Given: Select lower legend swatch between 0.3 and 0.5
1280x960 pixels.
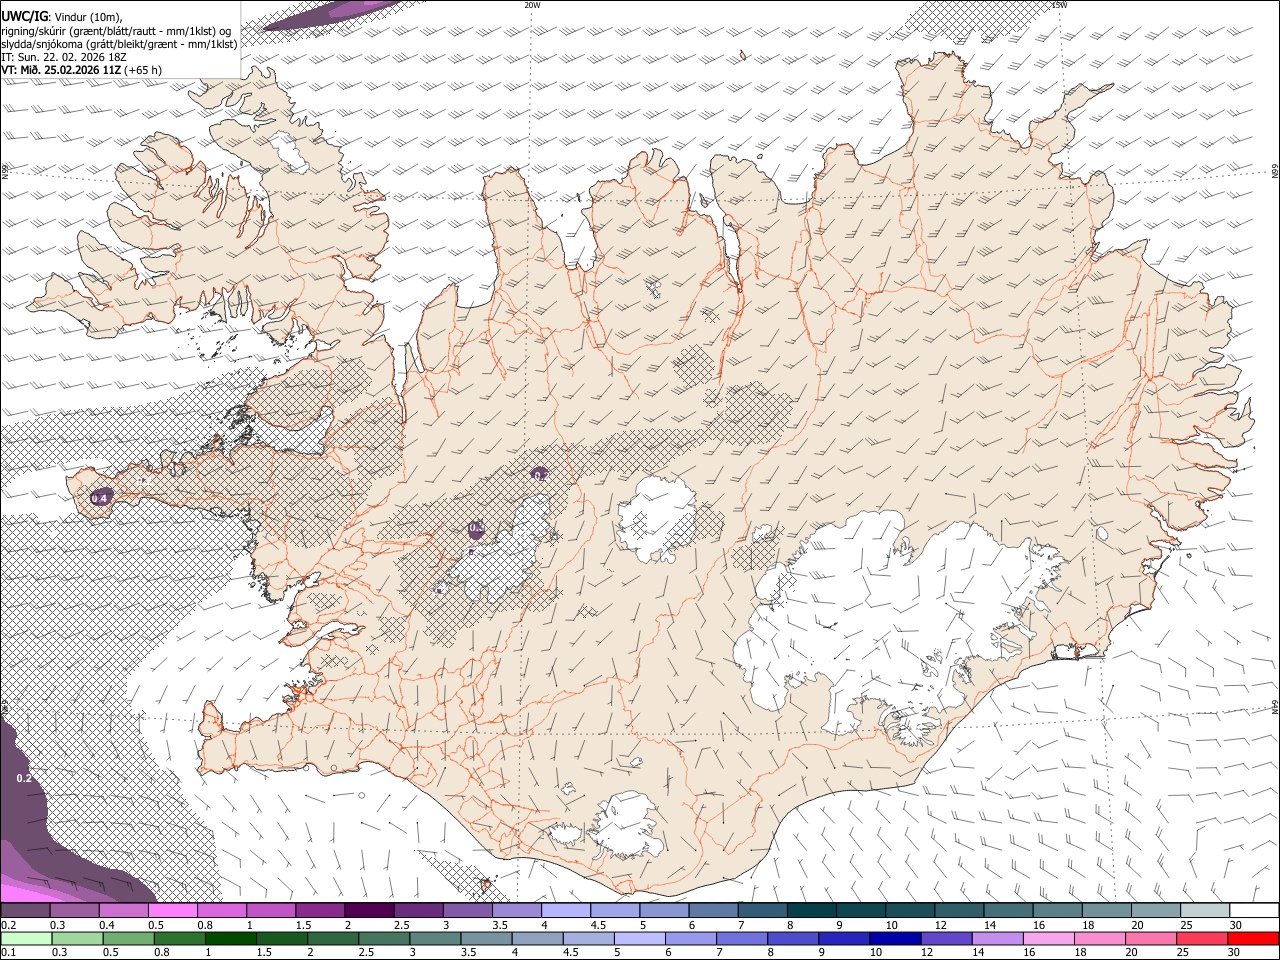Looking at the screenshot, I should 77,939.
